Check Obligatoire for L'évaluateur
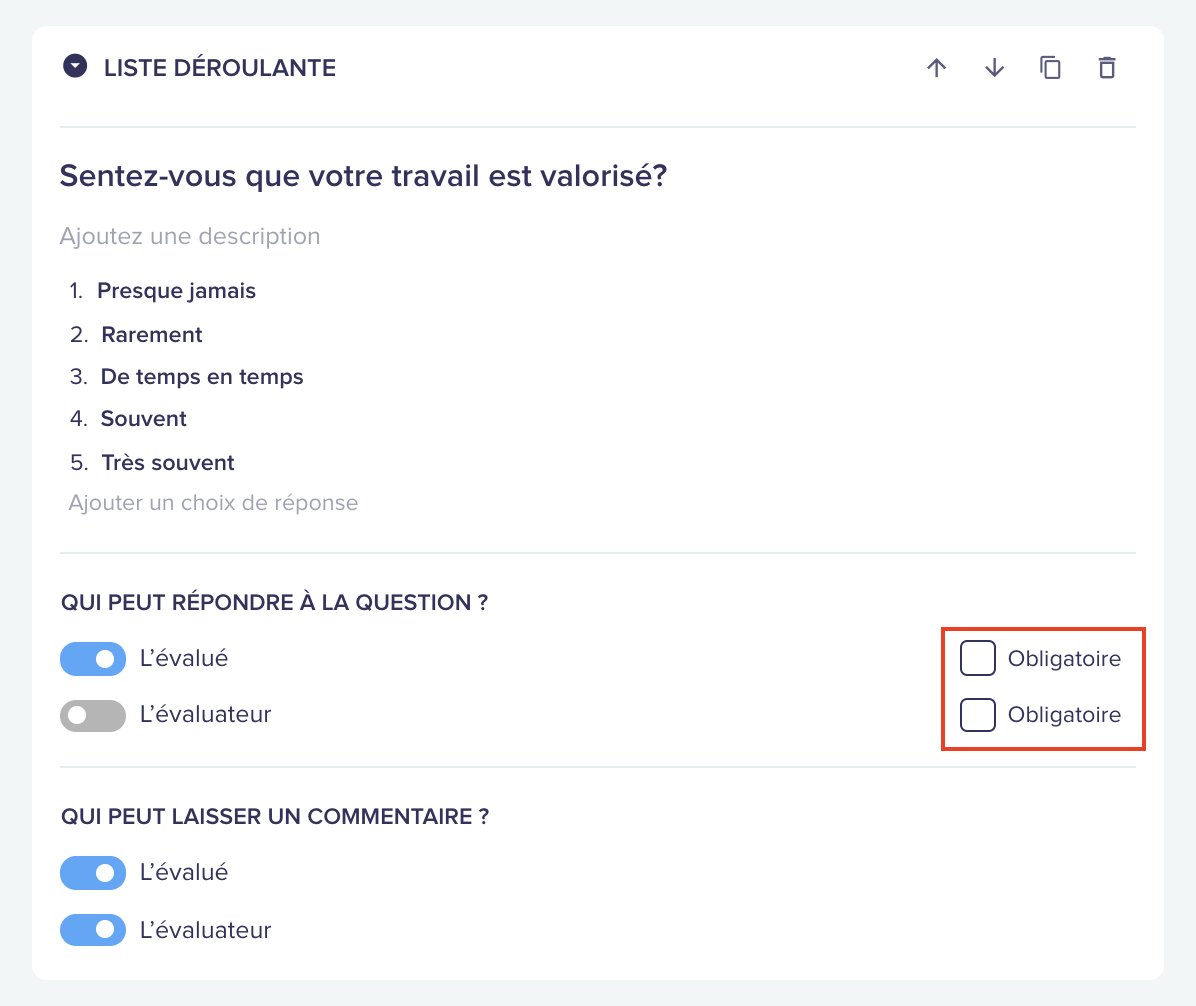Viewport: 1196px width, 1006px height. (x=978, y=715)
